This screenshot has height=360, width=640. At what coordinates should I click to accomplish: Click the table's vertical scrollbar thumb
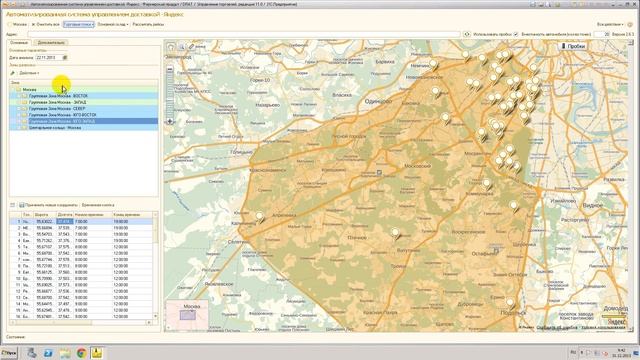[x=155, y=231]
